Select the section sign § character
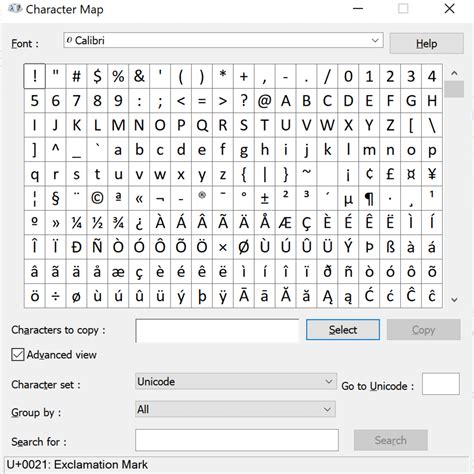 (x=56, y=198)
